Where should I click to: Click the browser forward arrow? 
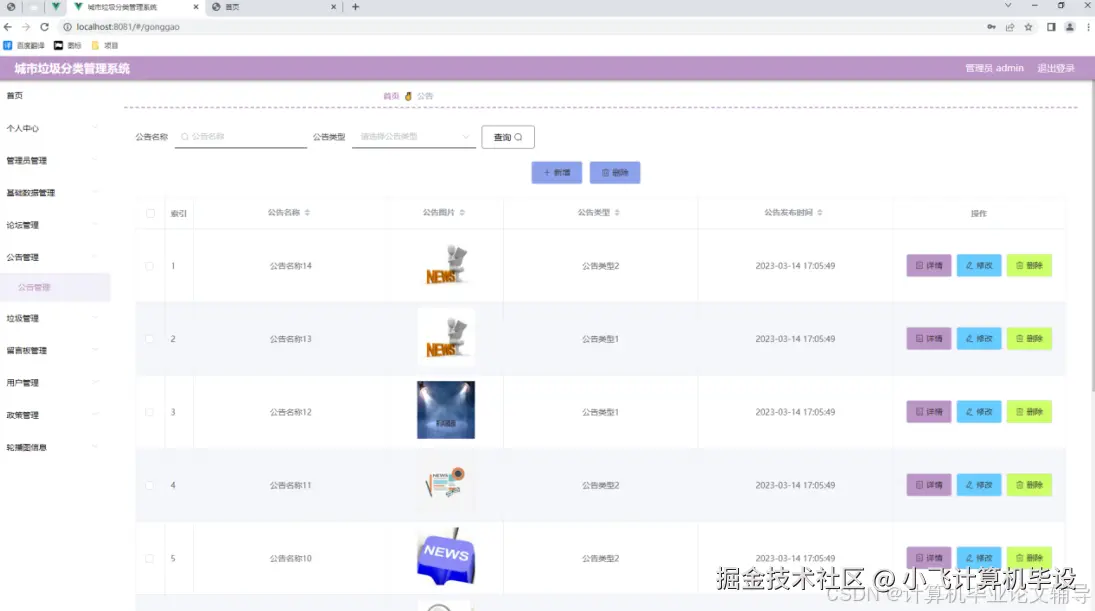click(x=26, y=27)
